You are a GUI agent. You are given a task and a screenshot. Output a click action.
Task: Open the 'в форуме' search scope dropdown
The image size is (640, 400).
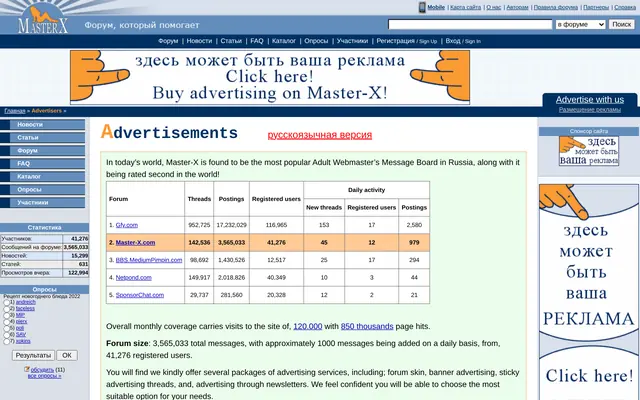coord(580,24)
